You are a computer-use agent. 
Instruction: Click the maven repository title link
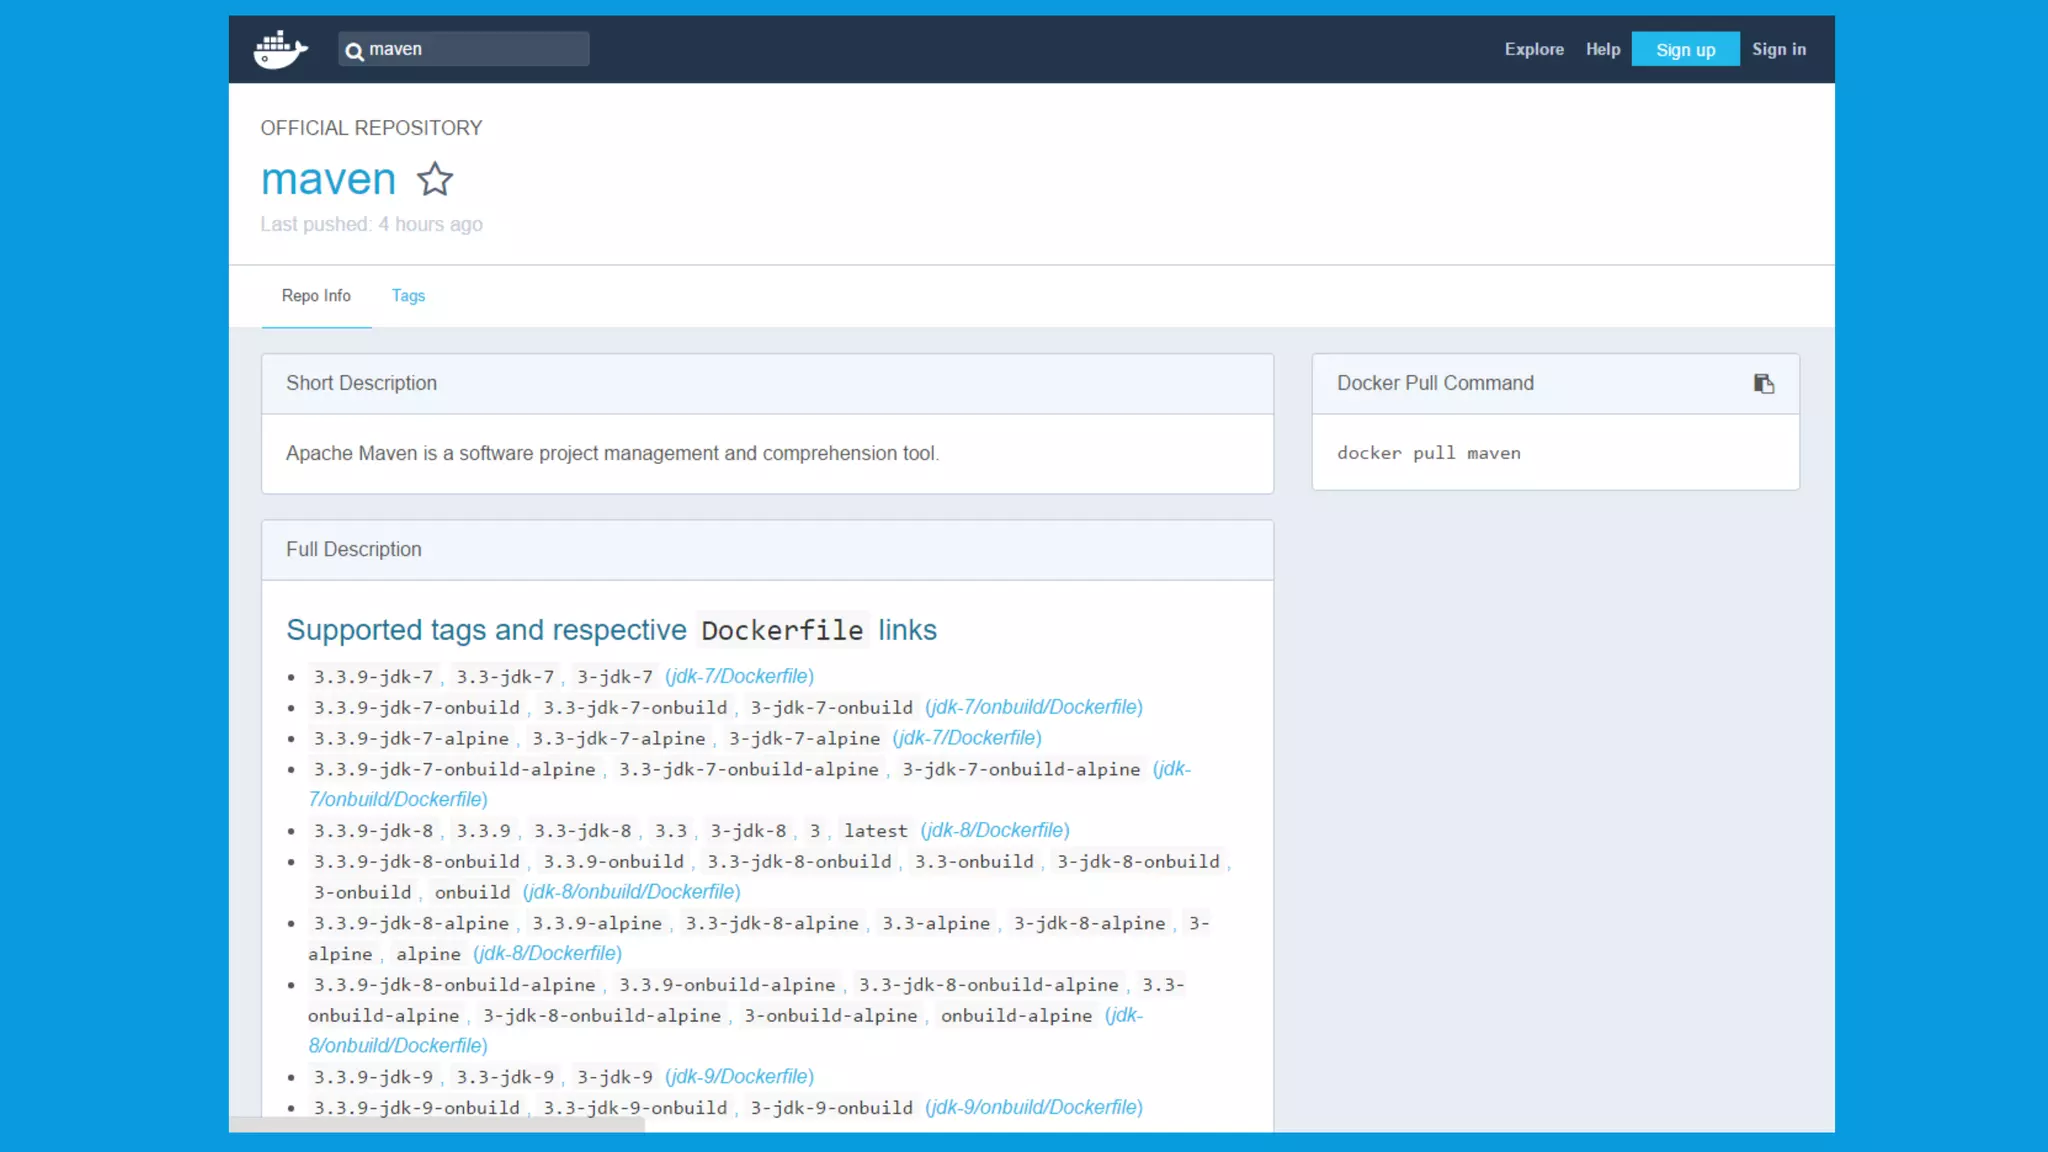[x=328, y=180]
